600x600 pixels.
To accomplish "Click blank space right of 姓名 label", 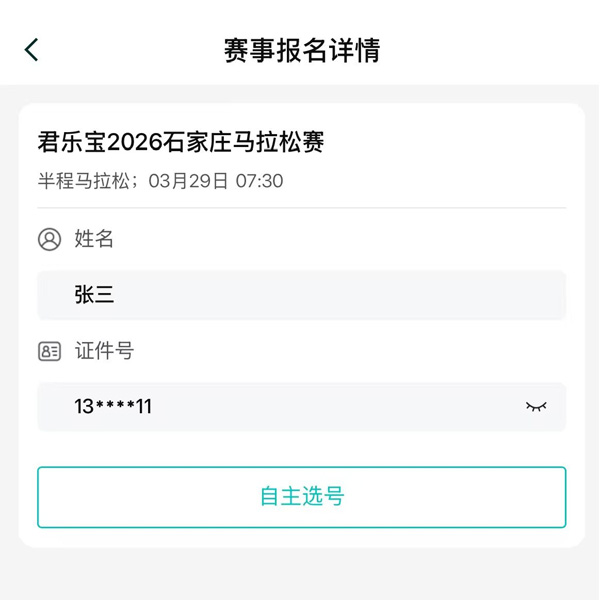I will pos(350,239).
